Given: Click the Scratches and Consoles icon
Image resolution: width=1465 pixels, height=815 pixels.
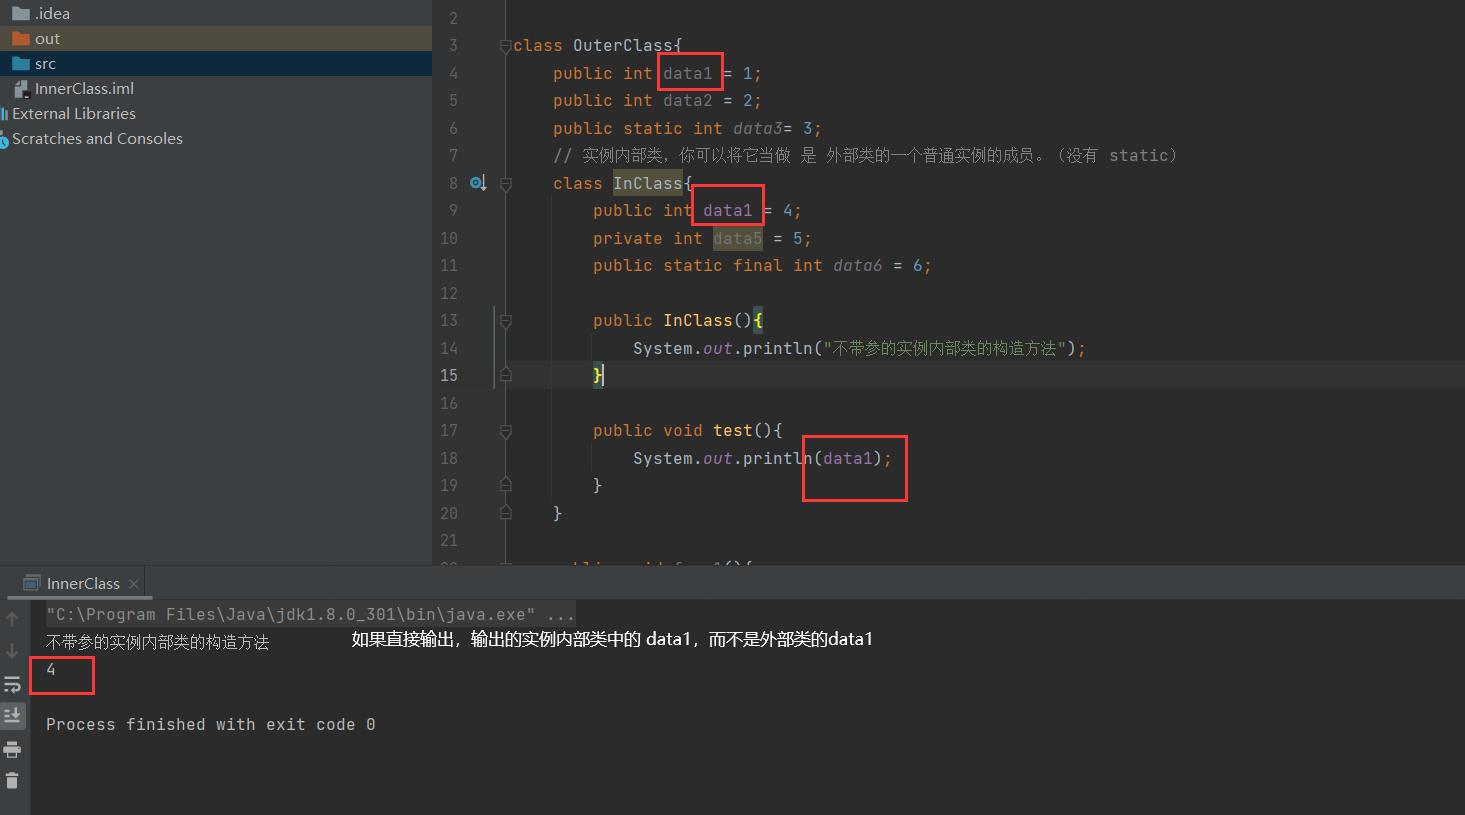Looking at the screenshot, I should [4, 139].
